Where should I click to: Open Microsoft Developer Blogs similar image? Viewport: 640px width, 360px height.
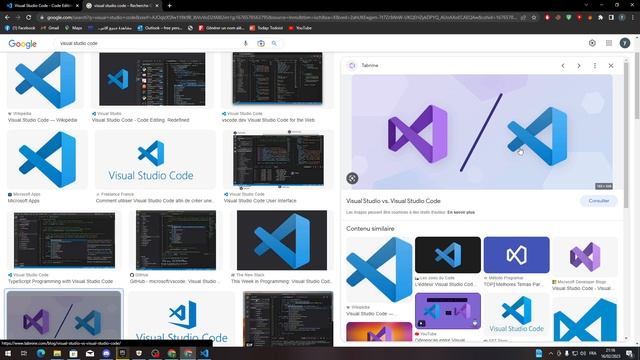[x=585, y=257]
